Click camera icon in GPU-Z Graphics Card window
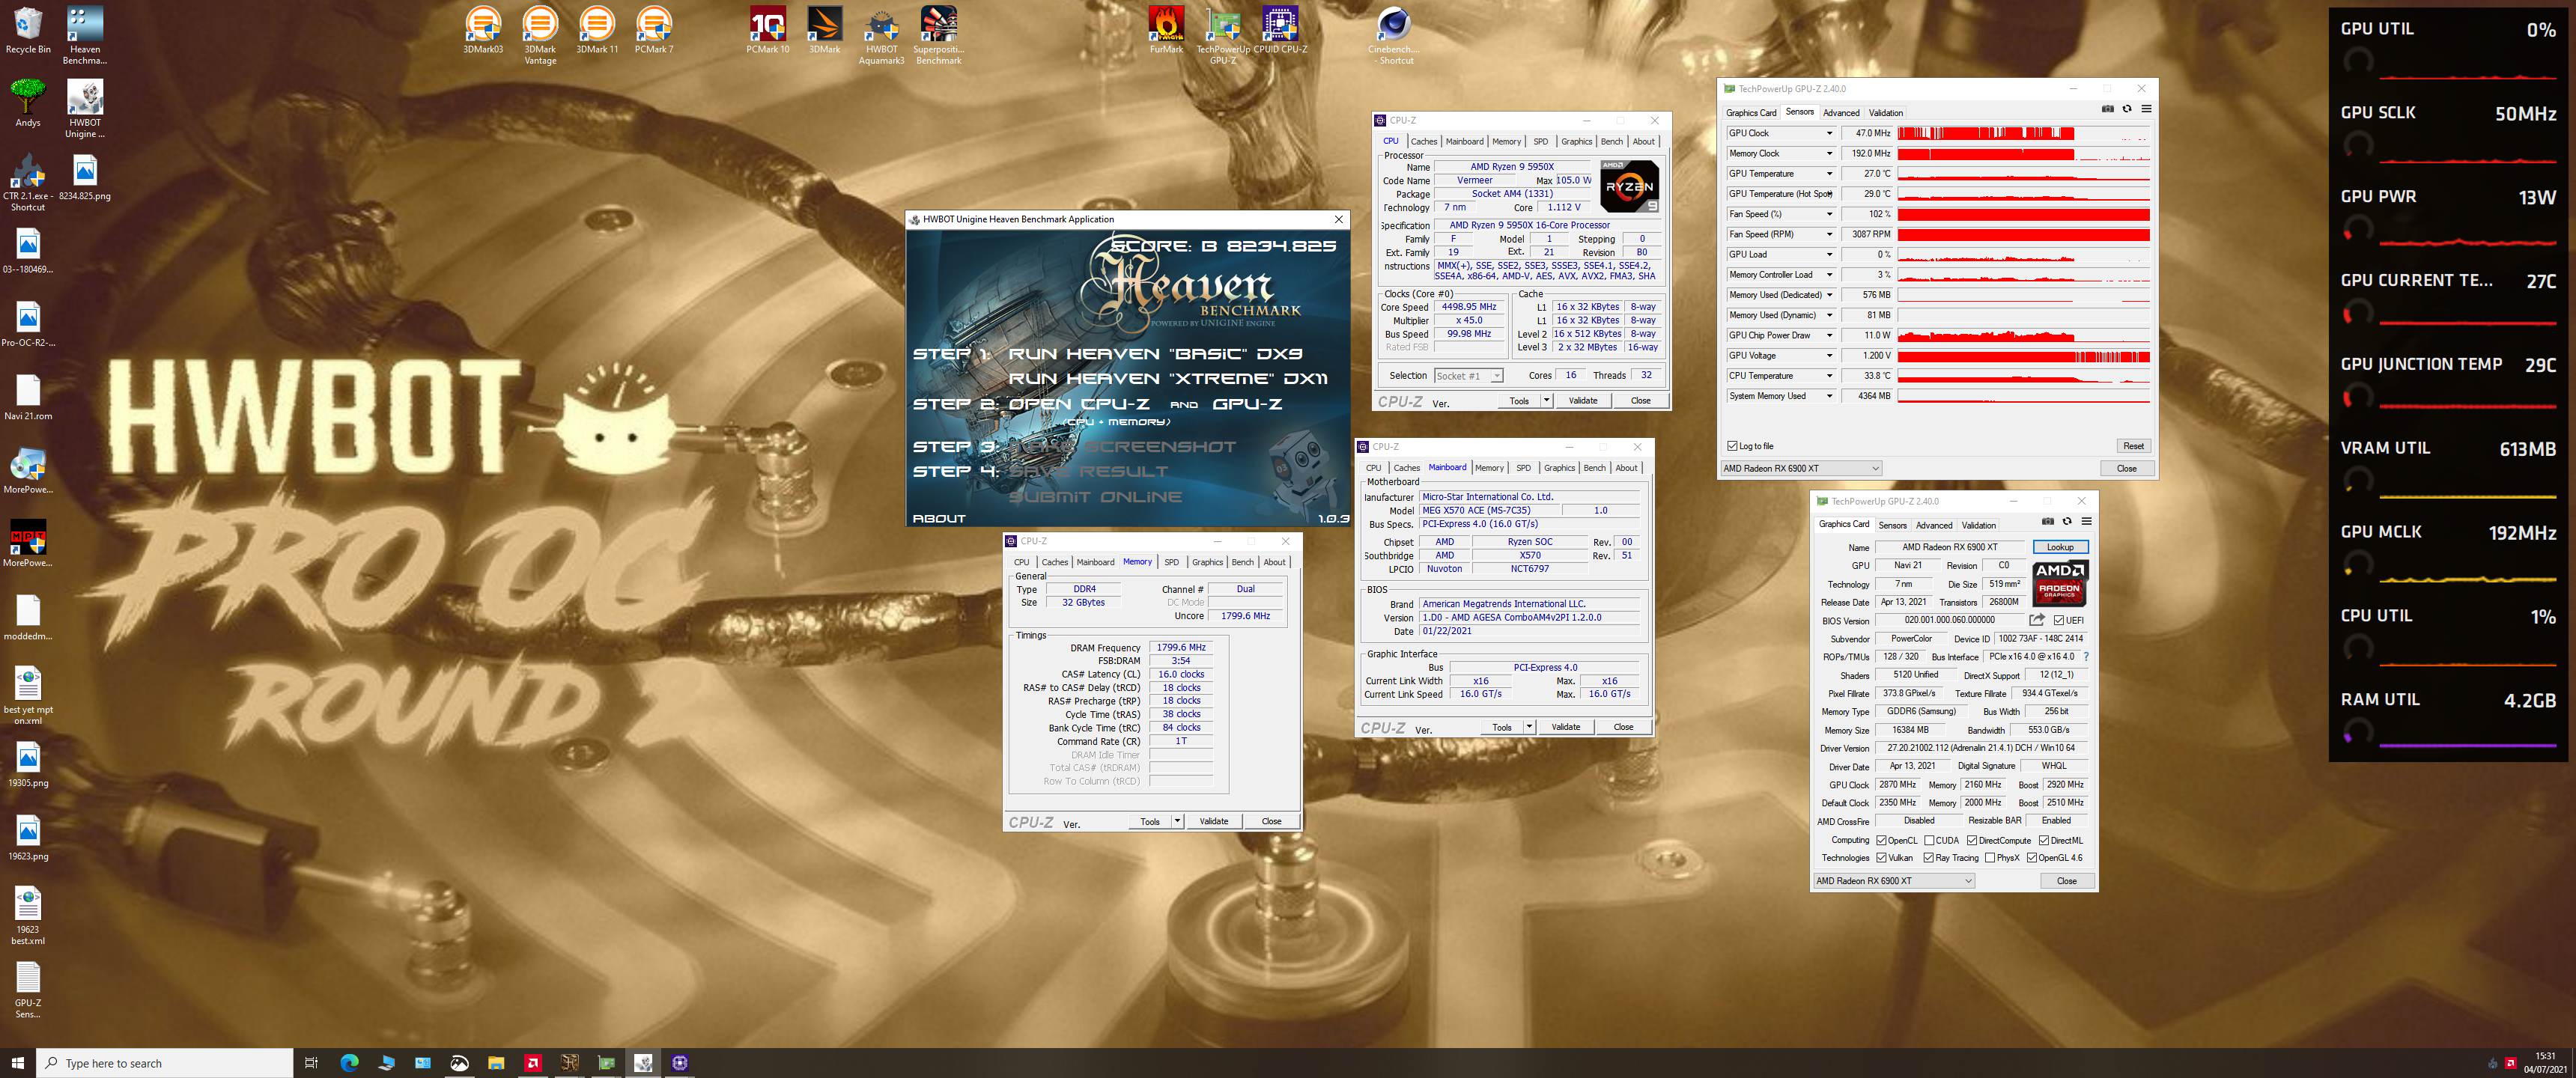Image resolution: width=2576 pixels, height=1078 pixels. click(2048, 521)
